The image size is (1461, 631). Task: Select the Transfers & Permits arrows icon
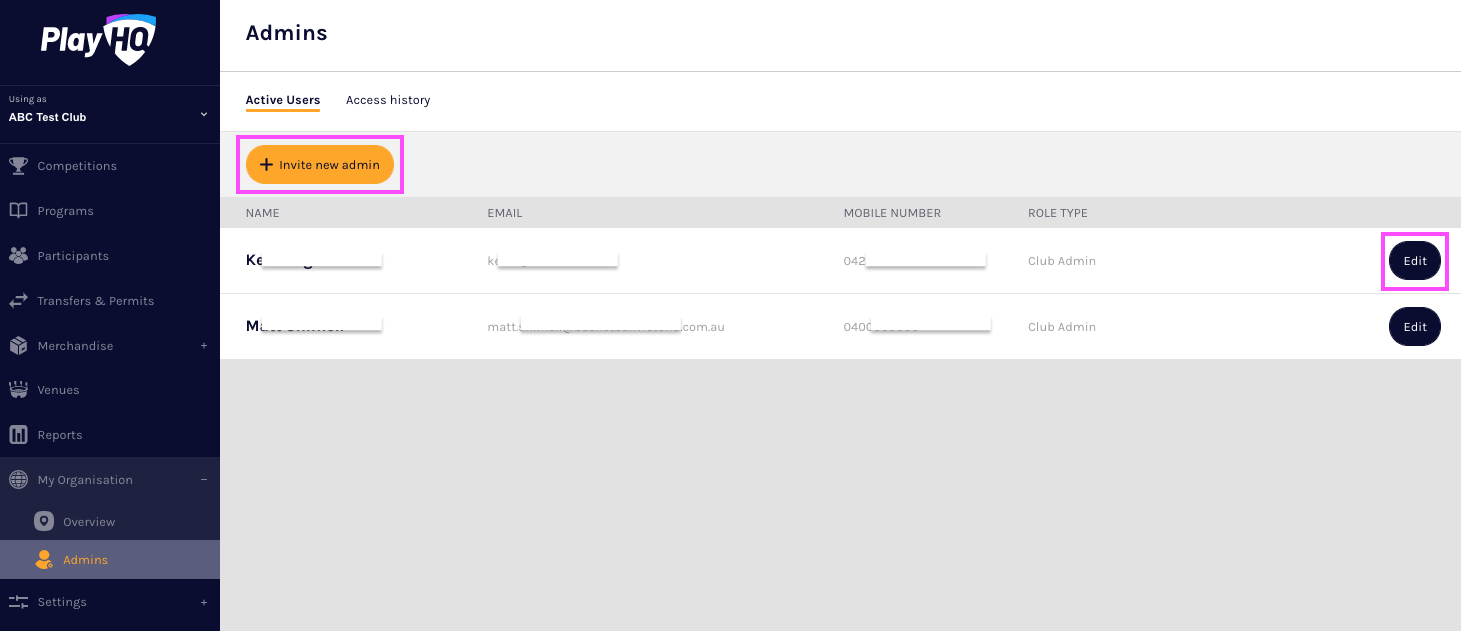[19, 300]
